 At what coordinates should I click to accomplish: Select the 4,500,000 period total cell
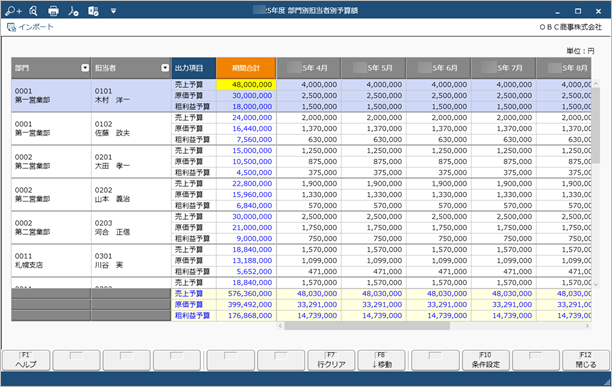tap(246, 172)
